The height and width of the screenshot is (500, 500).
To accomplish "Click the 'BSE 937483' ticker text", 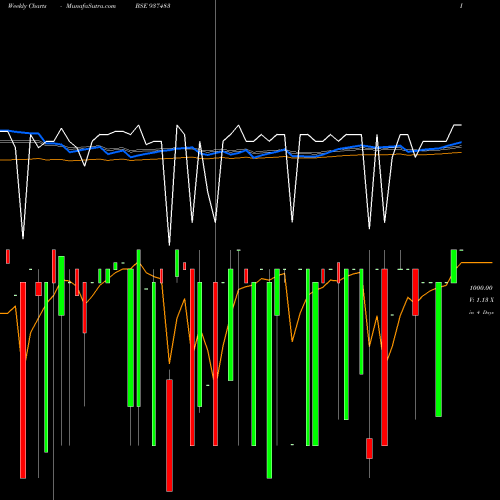I will click(x=153, y=6).
